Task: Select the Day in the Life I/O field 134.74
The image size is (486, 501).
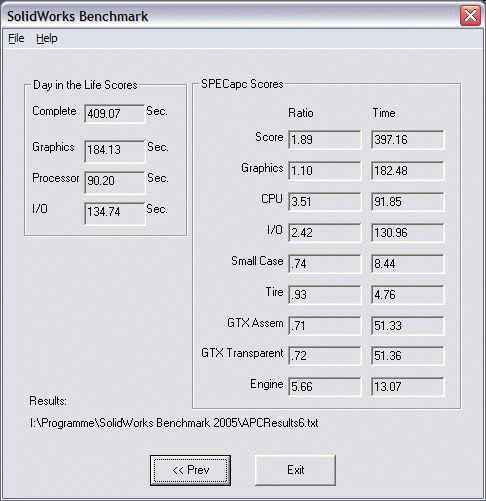Action: click(x=115, y=213)
